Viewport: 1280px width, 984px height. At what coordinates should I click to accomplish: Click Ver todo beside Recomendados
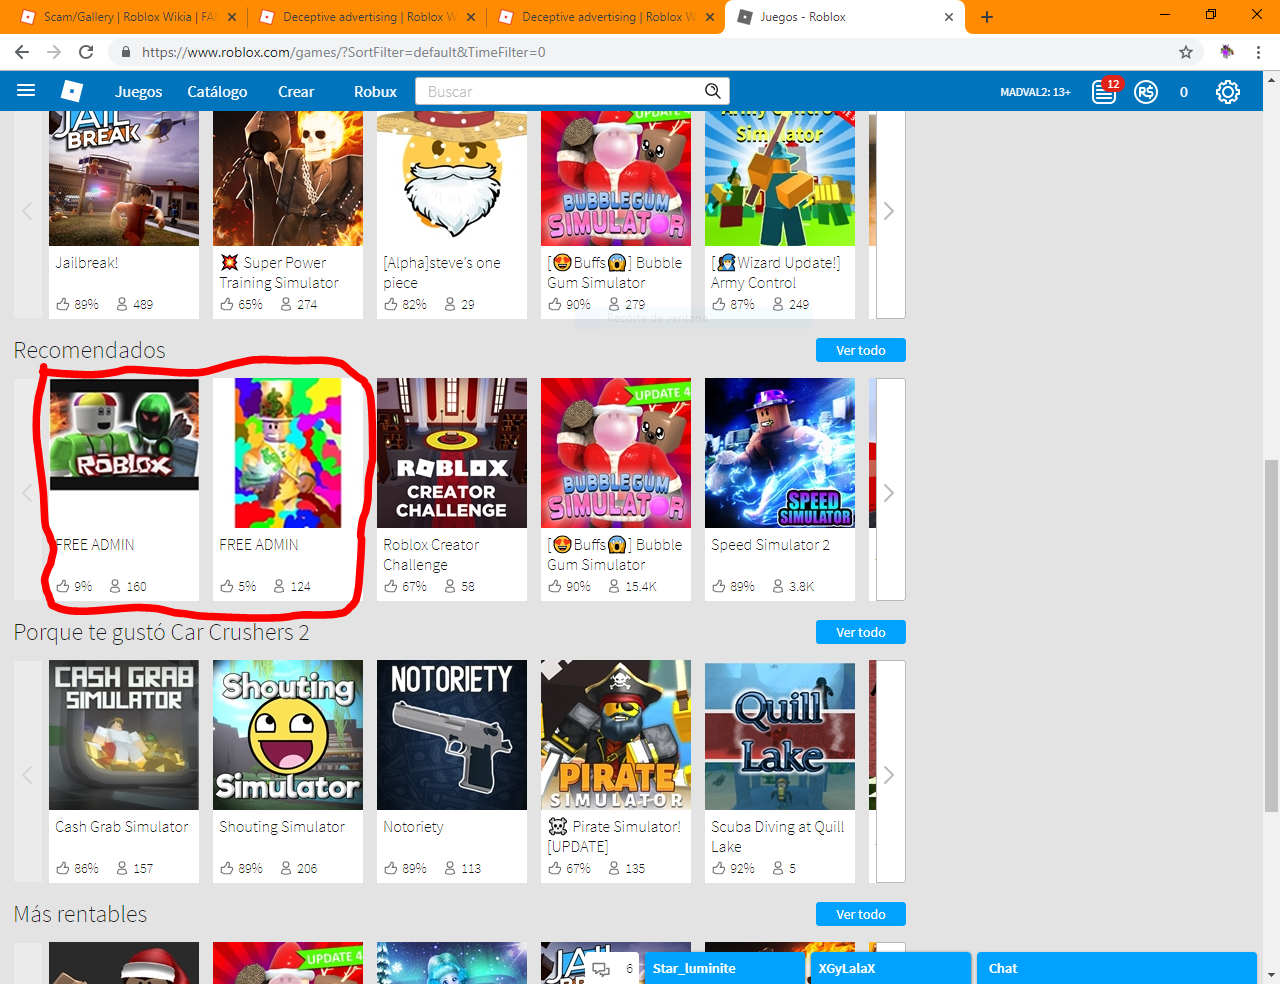coord(860,350)
